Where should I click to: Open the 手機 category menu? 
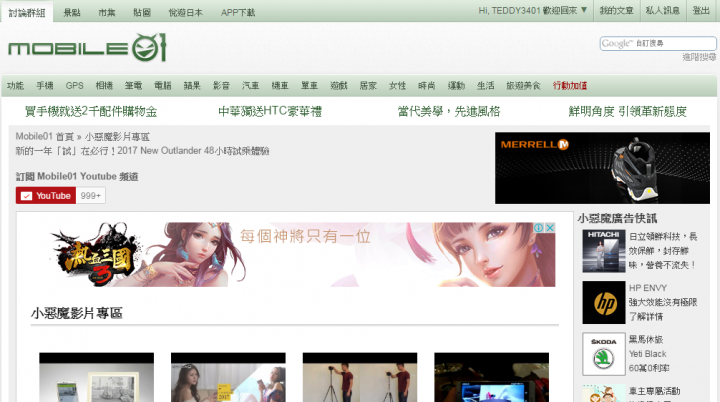click(x=45, y=85)
